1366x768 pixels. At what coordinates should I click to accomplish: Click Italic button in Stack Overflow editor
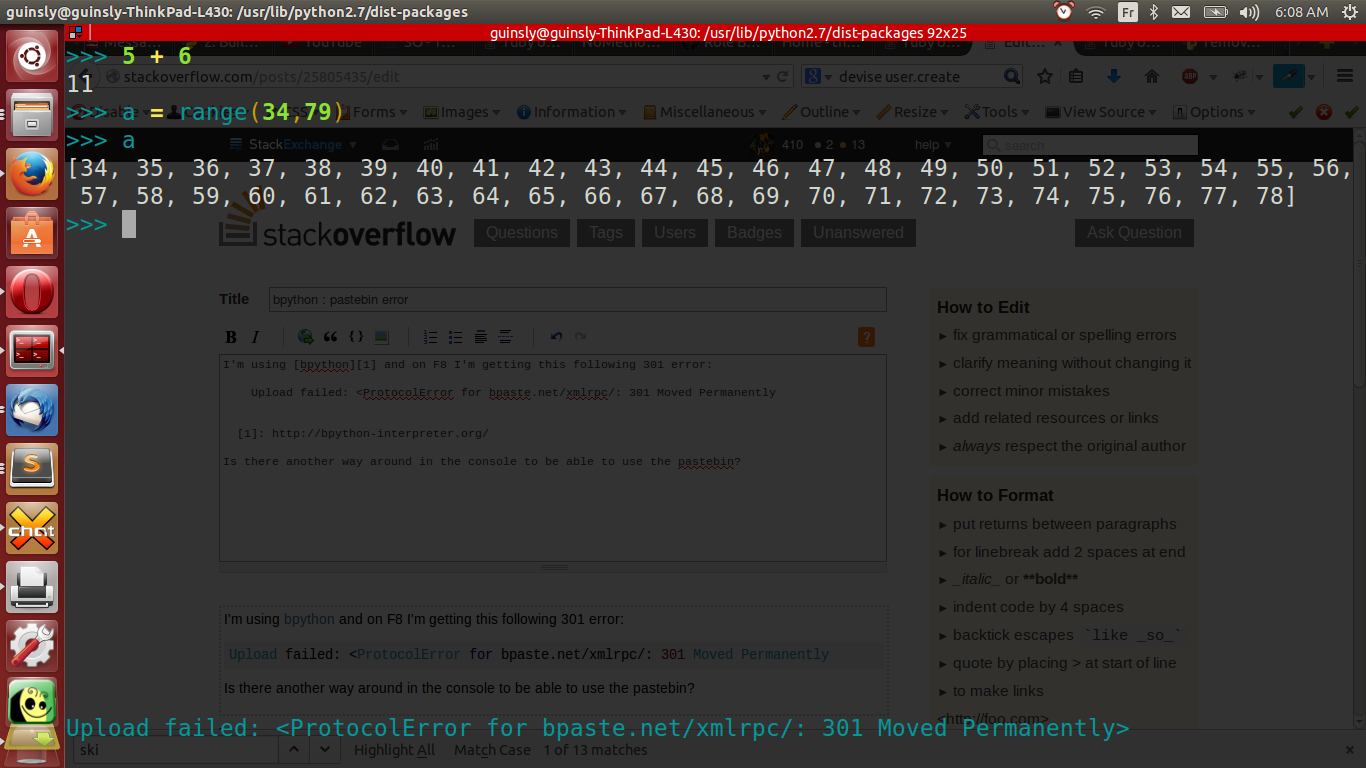click(255, 337)
